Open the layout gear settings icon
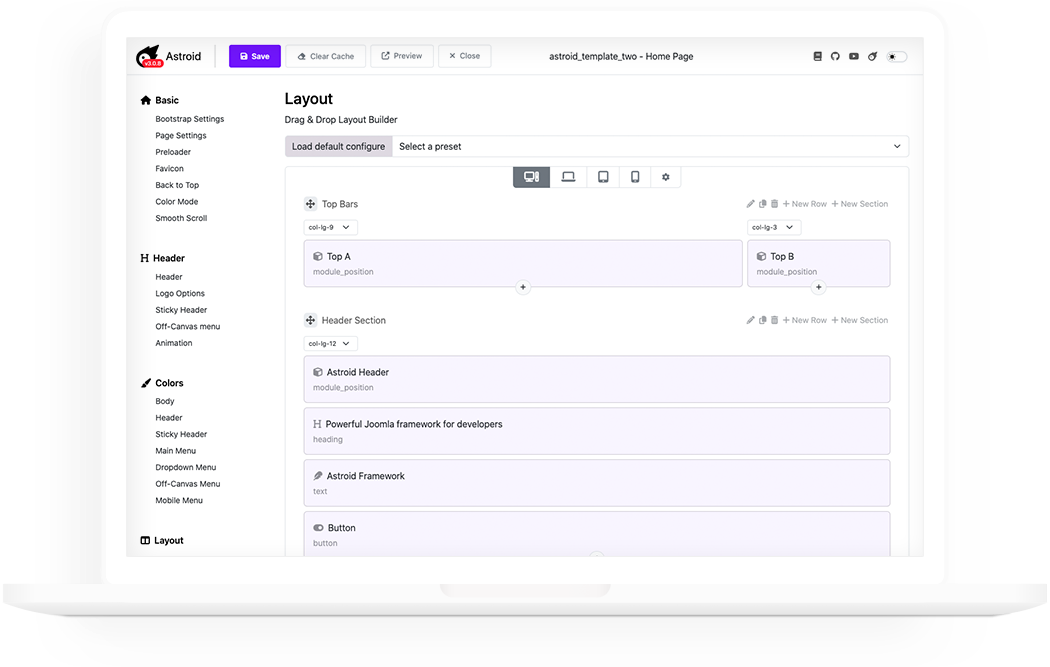This screenshot has width=1050, height=667. pos(665,177)
